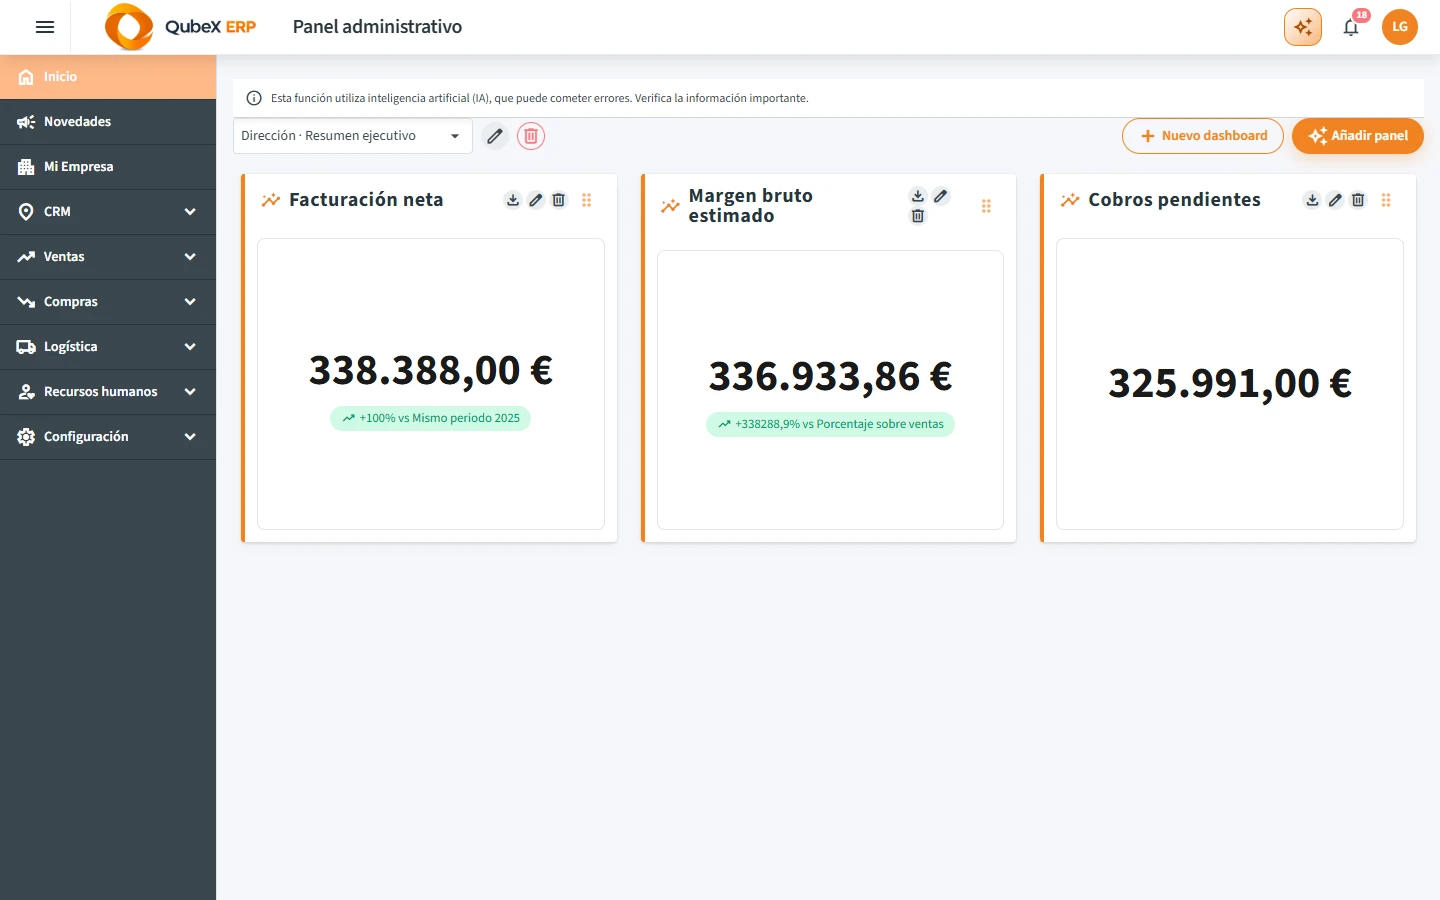
Task: Grab the Cobros pendientes drag handle
Action: coord(1386,200)
